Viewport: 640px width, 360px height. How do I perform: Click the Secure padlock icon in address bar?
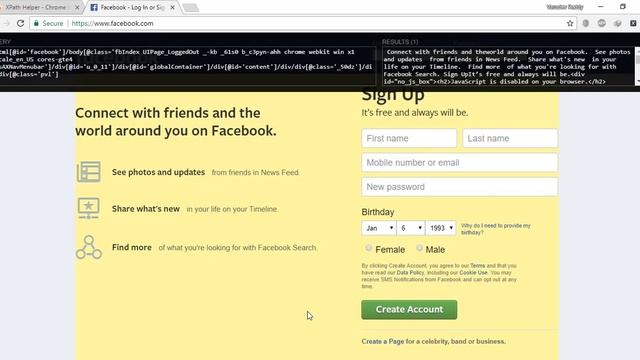36,23
